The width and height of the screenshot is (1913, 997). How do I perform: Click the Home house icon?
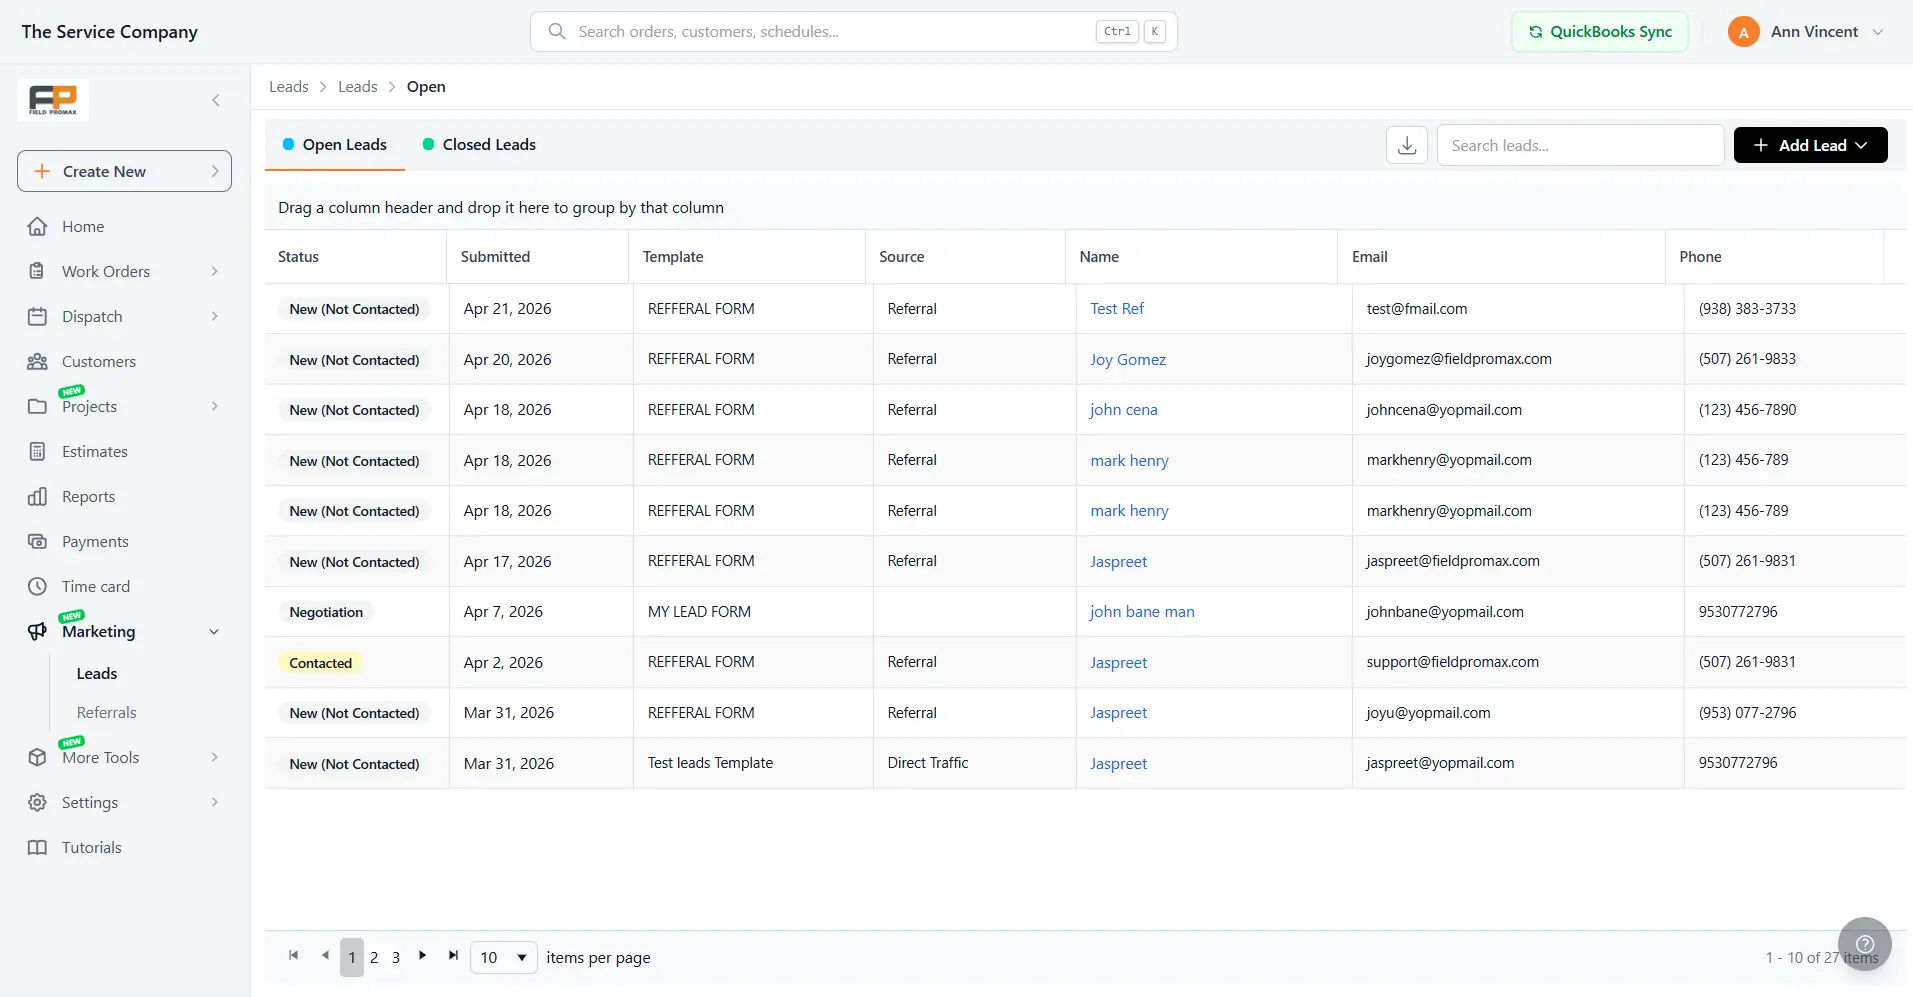click(37, 226)
